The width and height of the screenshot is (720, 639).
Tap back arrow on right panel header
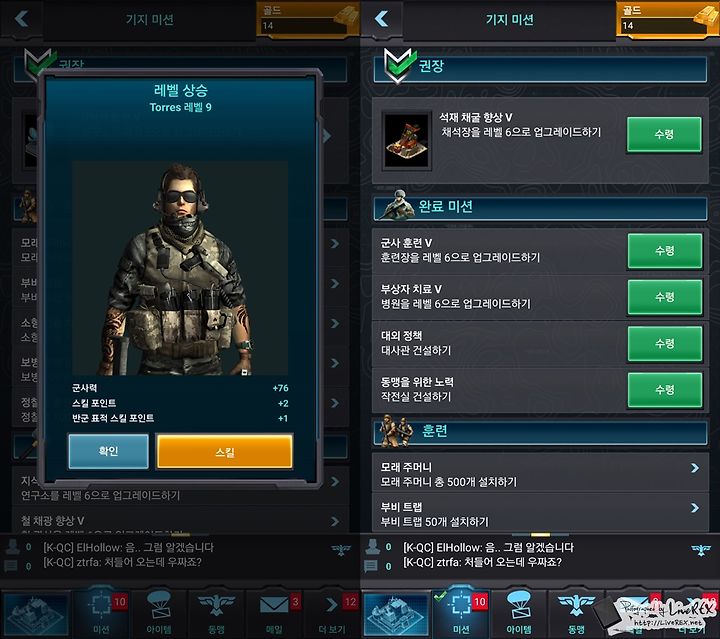(x=382, y=19)
